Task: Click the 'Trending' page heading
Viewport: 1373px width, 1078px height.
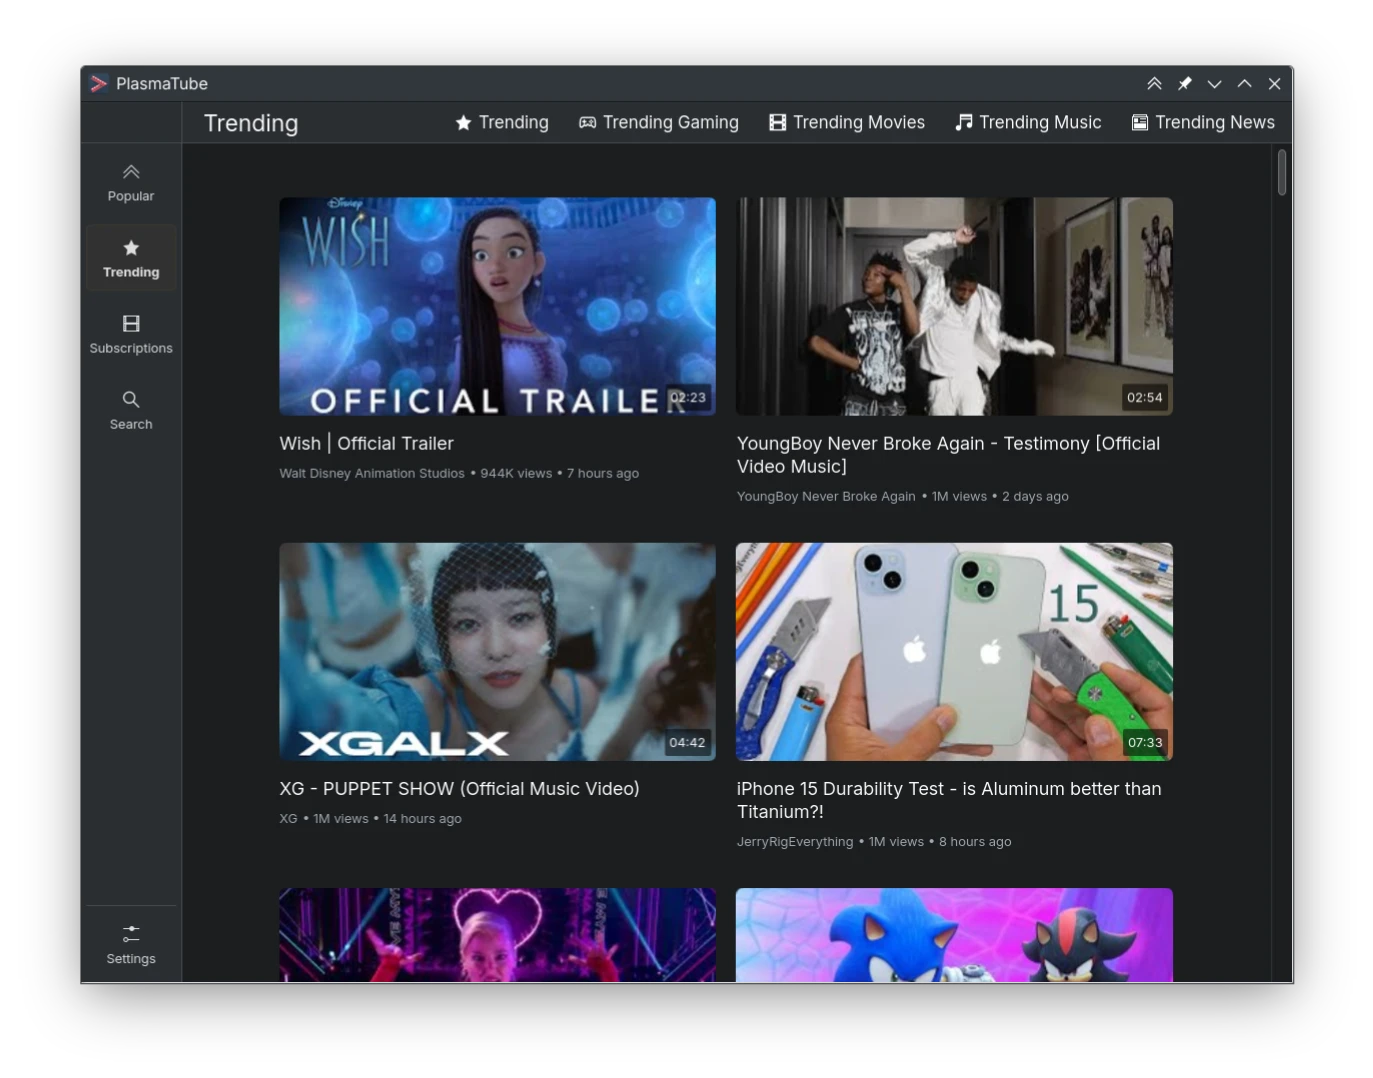Action: [x=251, y=123]
